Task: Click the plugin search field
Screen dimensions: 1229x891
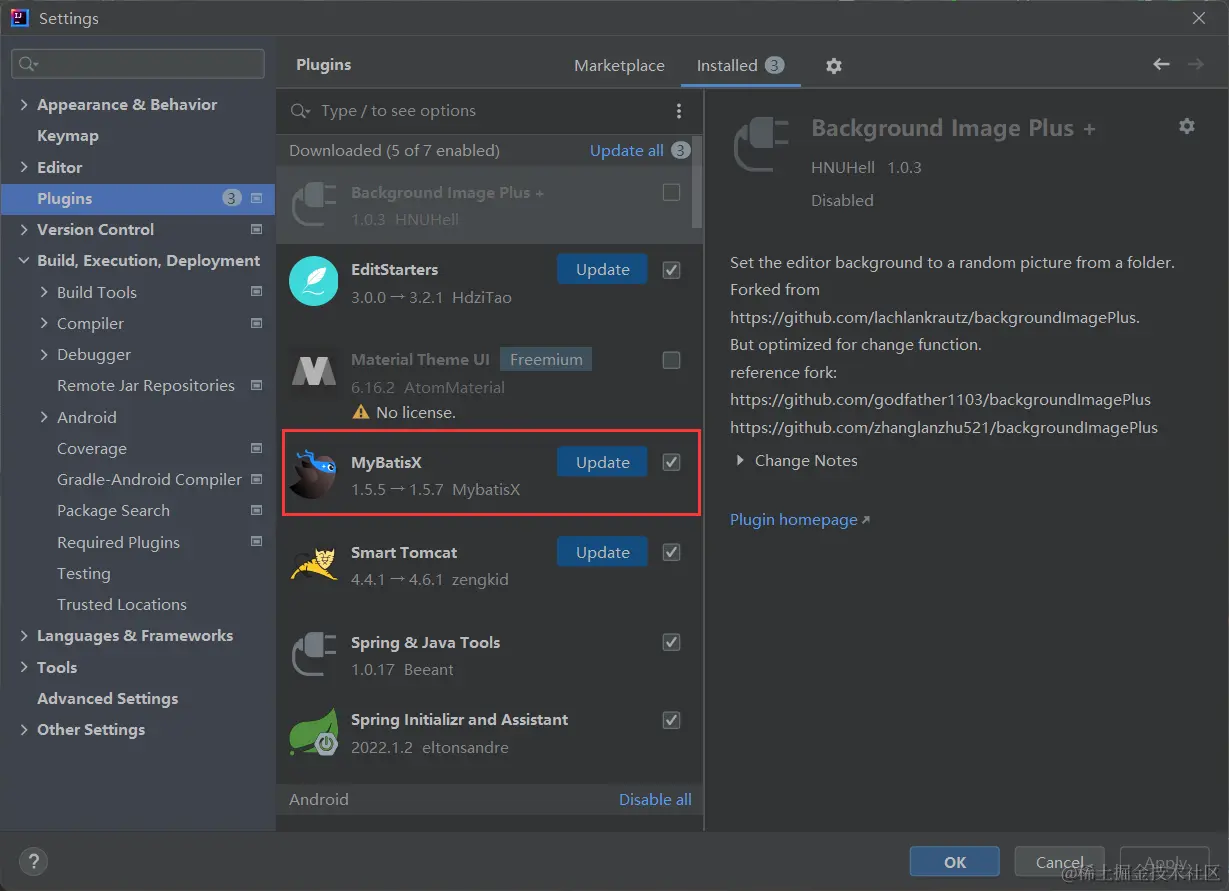Action: click(x=490, y=111)
